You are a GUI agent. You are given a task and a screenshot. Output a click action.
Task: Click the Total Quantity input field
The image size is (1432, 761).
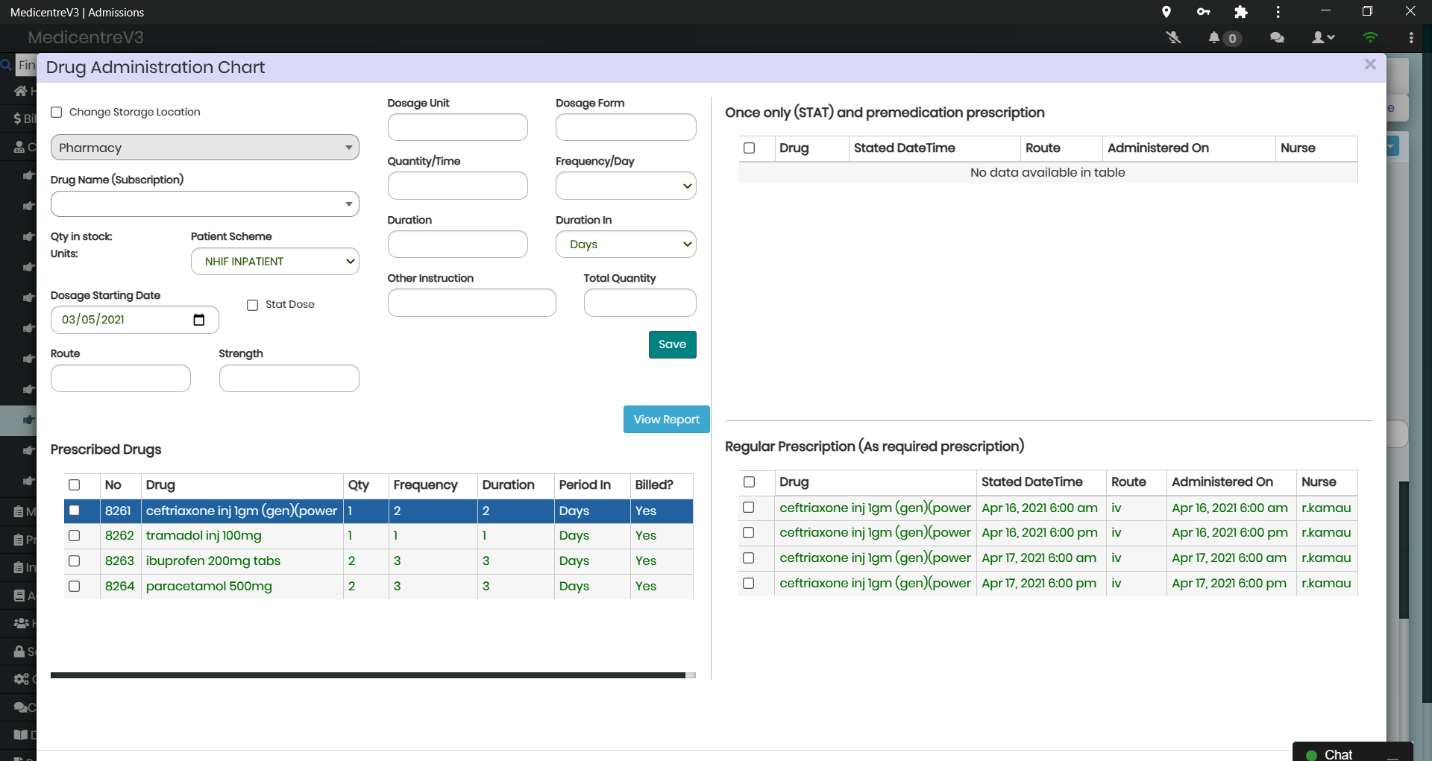640,303
